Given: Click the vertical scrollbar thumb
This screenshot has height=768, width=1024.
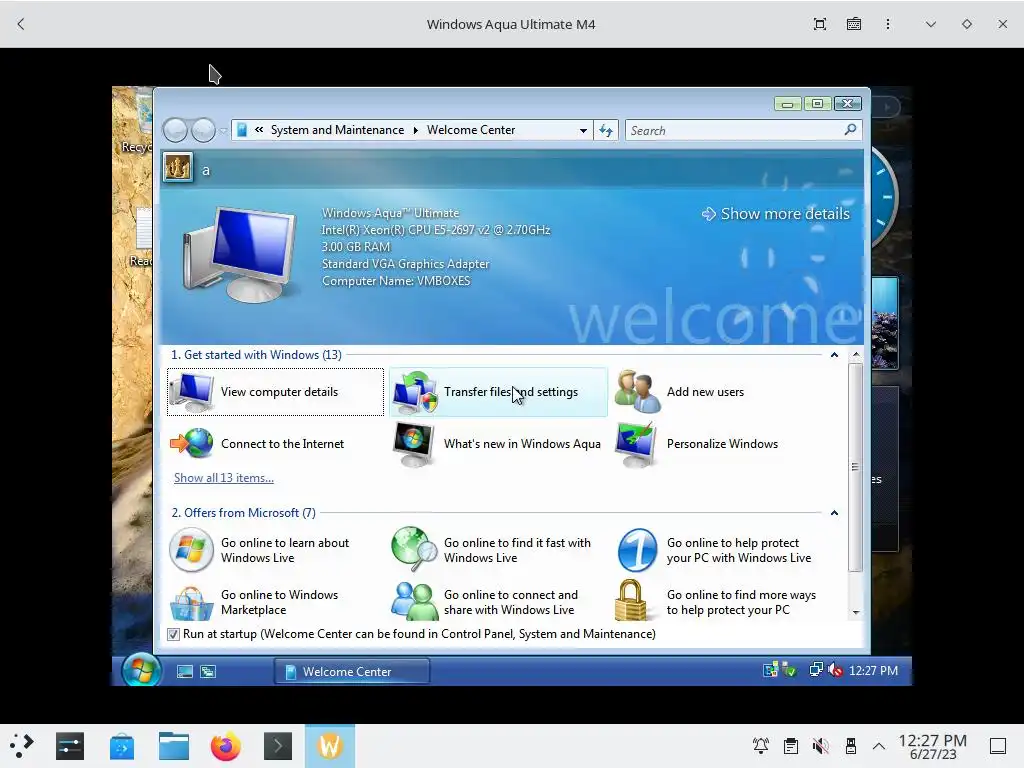Looking at the screenshot, I should 856,467.
